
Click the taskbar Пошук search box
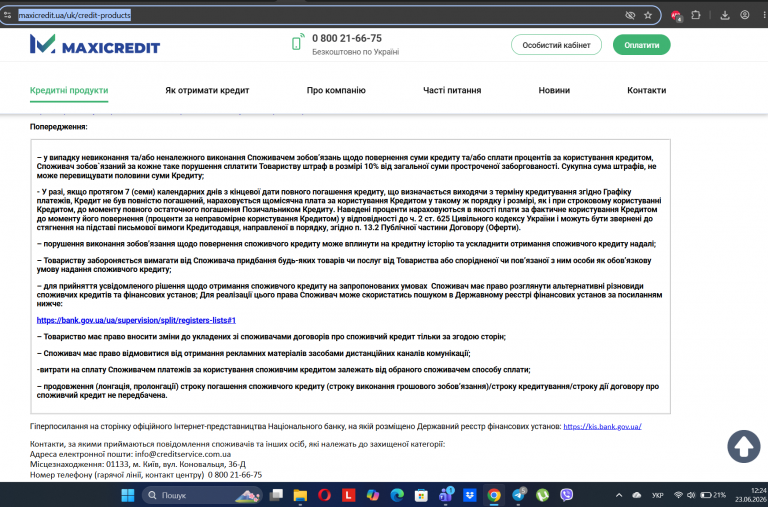tap(202, 495)
